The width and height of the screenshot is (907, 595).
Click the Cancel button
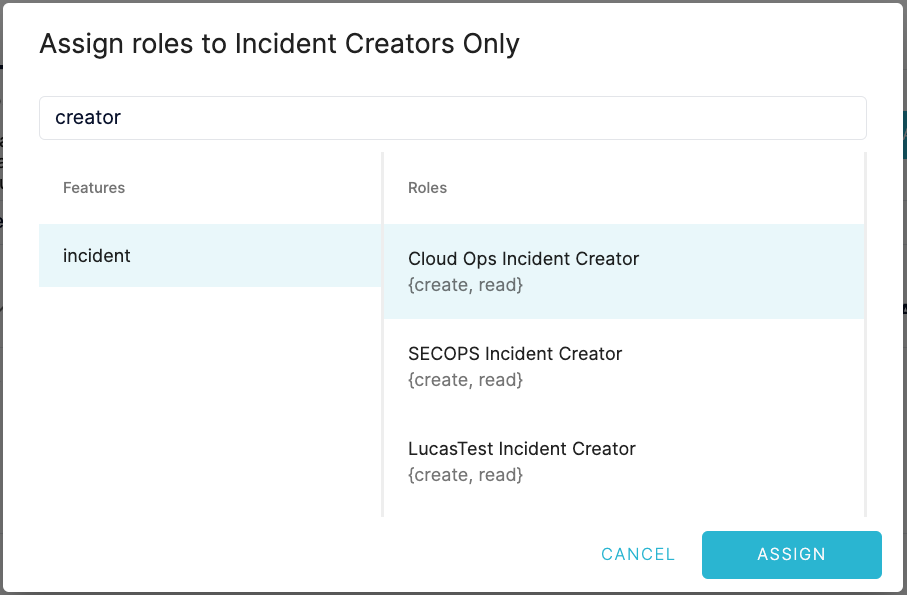[637, 554]
